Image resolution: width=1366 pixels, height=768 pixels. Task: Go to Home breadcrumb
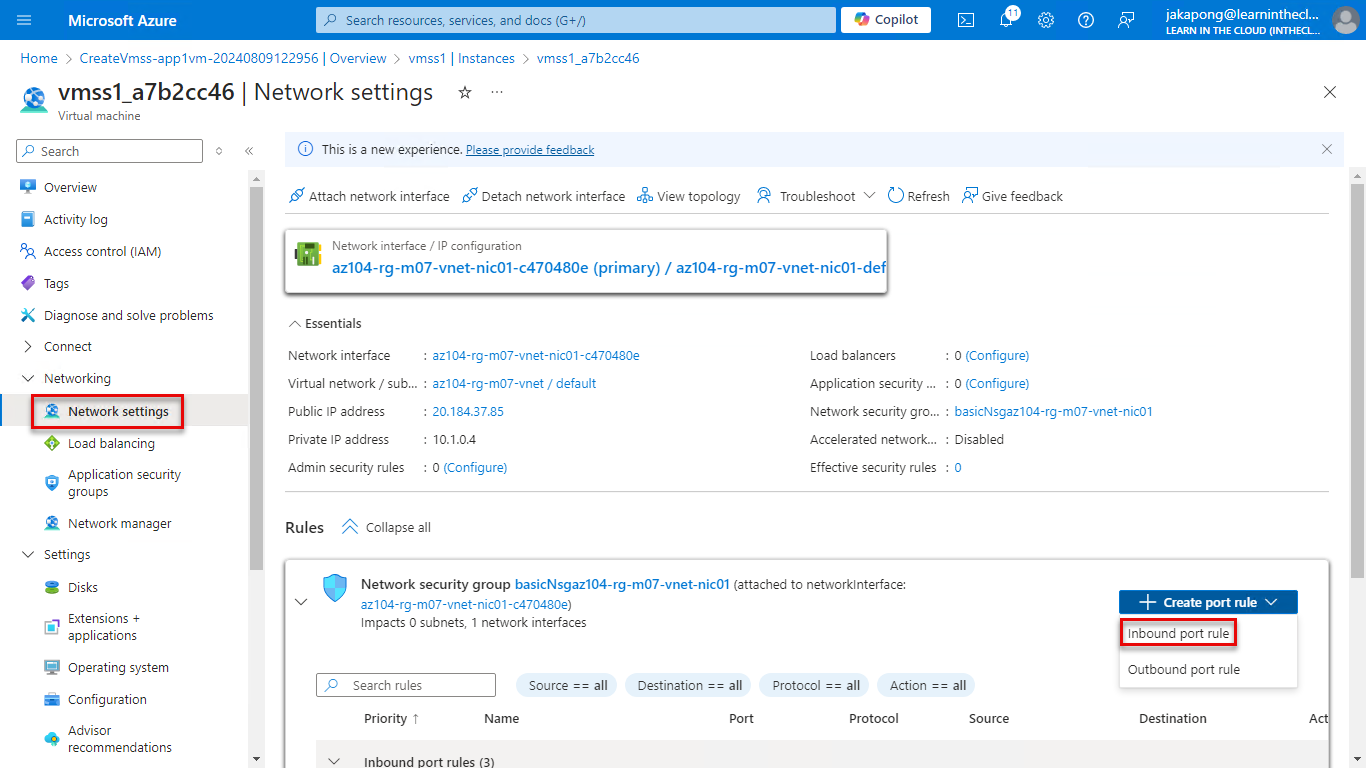coord(39,58)
